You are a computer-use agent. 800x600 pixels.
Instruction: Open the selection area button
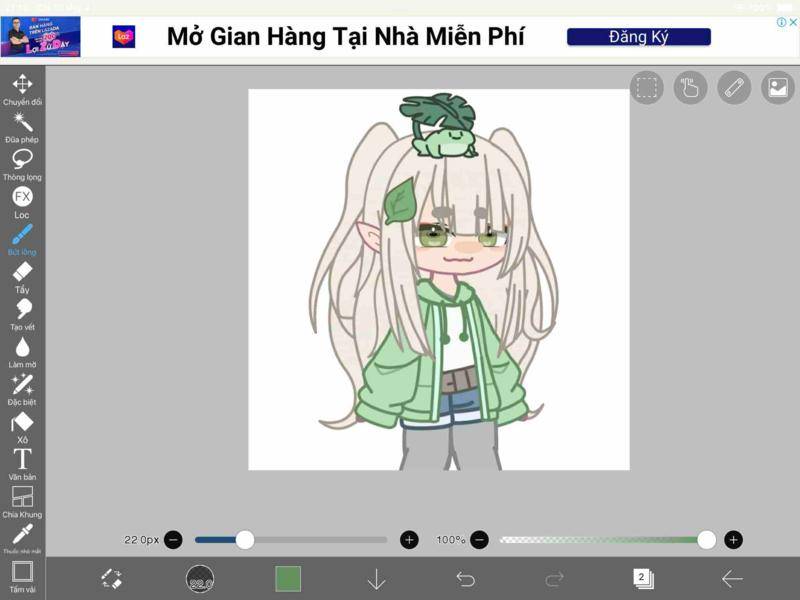[x=646, y=87]
